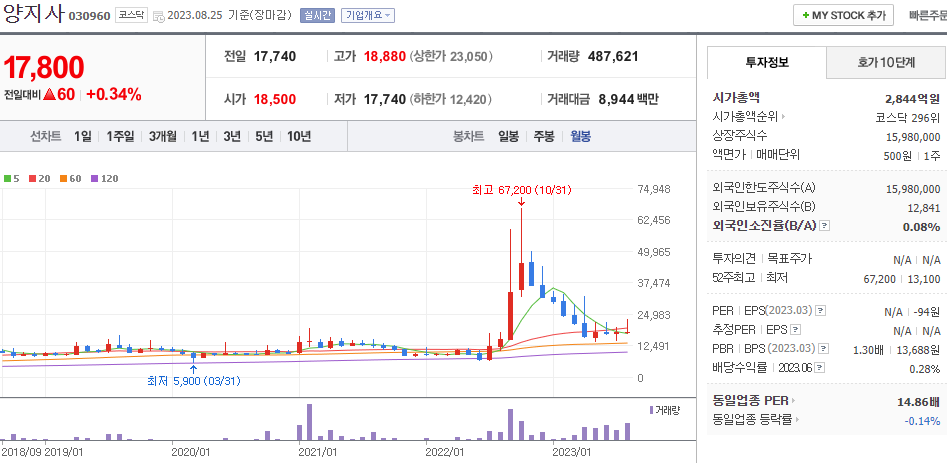
Task: Expand the 기업개요 dropdown
Action: click(368, 16)
